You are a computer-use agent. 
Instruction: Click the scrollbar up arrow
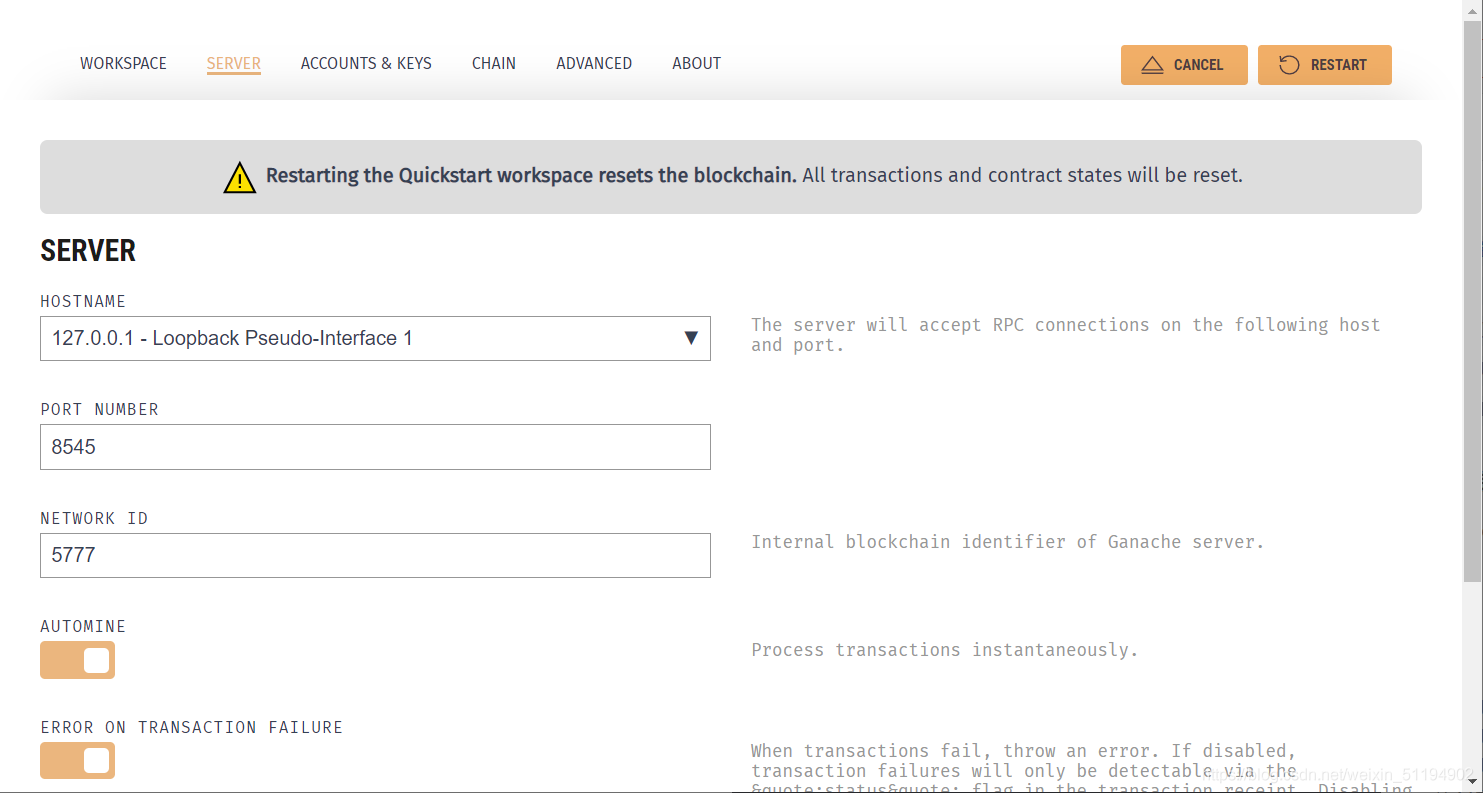[1472, 9]
